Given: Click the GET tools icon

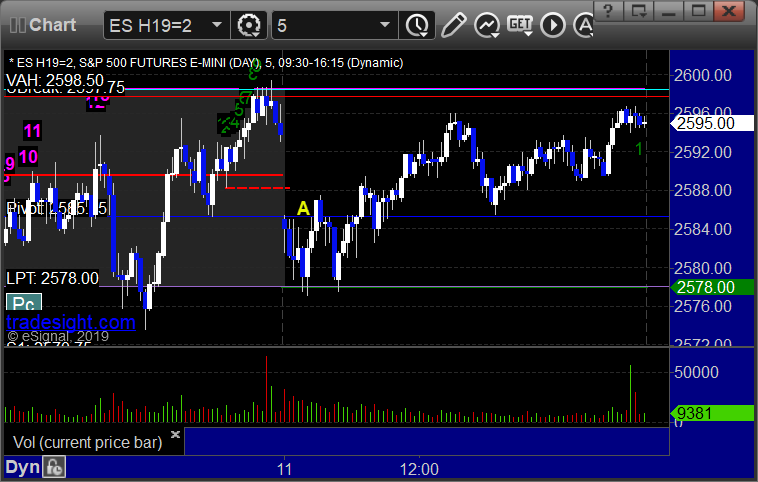Looking at the screenshot, I should 520,25.
